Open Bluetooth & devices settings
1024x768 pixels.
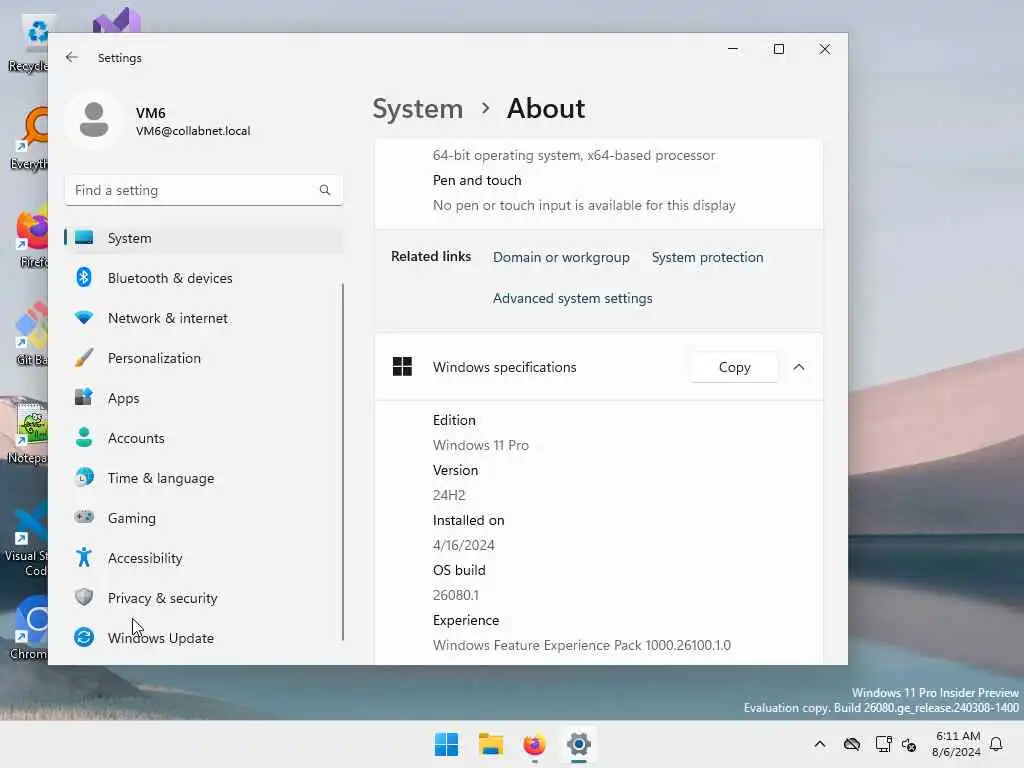pos(204,278)
